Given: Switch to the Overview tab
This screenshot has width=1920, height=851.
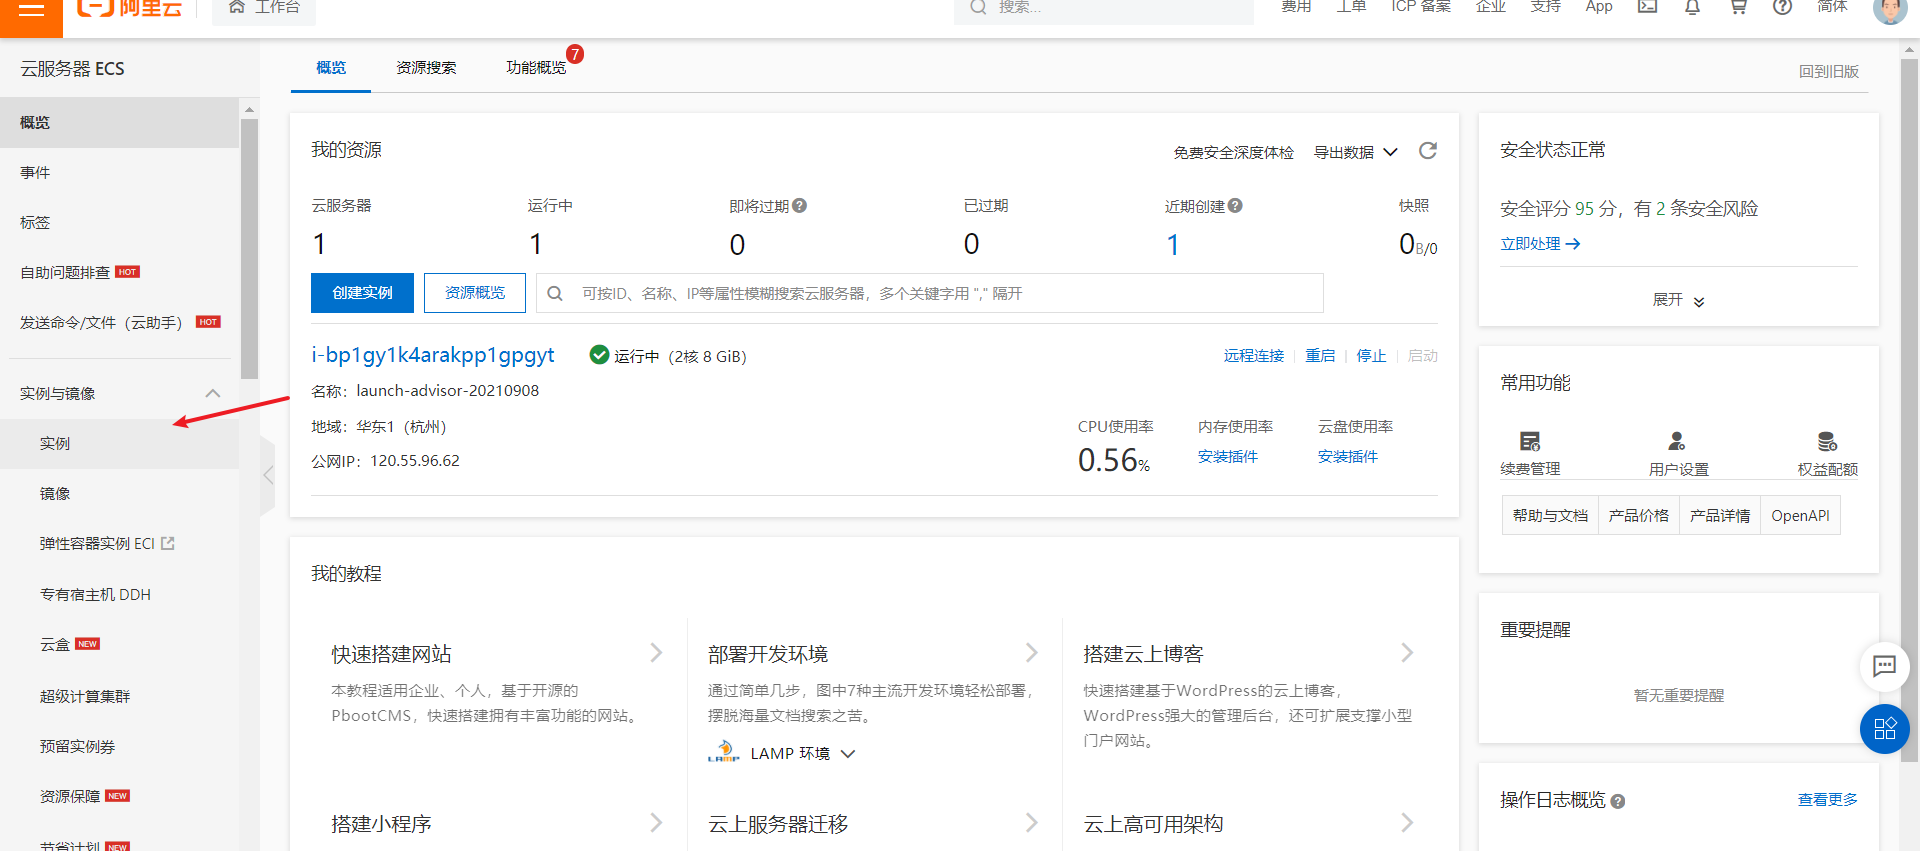Looking at the screenshot, I should [331, 67].
